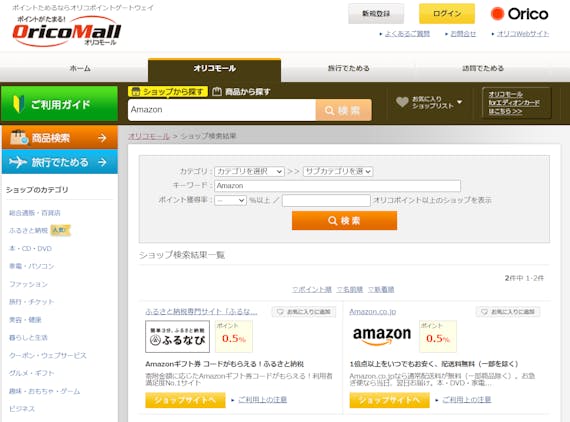This screenshot has width=570, height=422.
Task: Open the blue 旅行でためる sidebar banner
Action: click(x=59, y=162)
